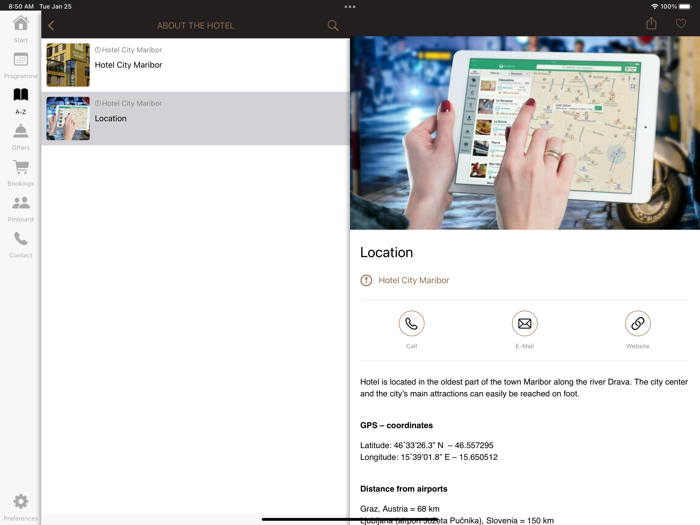Open the three-dot multitasking menu
Screen dimensions: 700x525
click(x=350, y=7)
